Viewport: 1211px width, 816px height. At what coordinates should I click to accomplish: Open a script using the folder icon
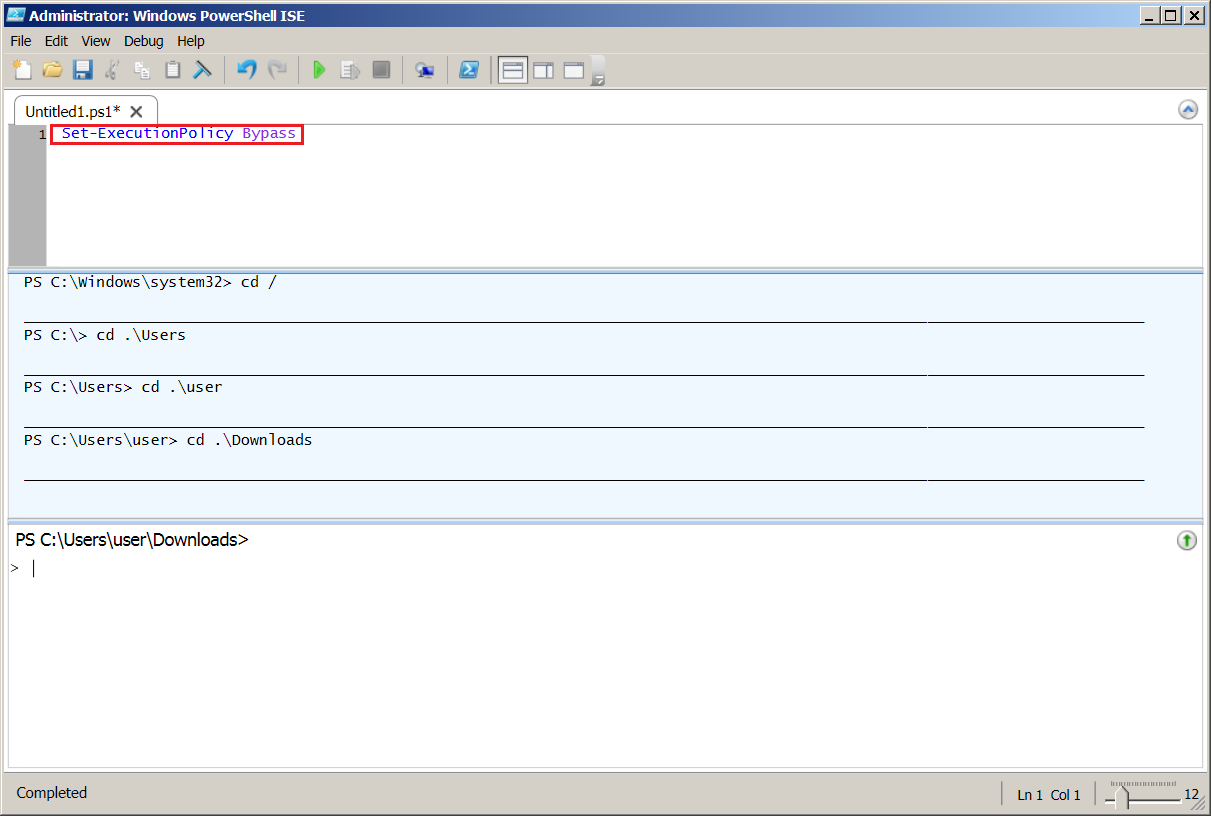pos(52,69)
